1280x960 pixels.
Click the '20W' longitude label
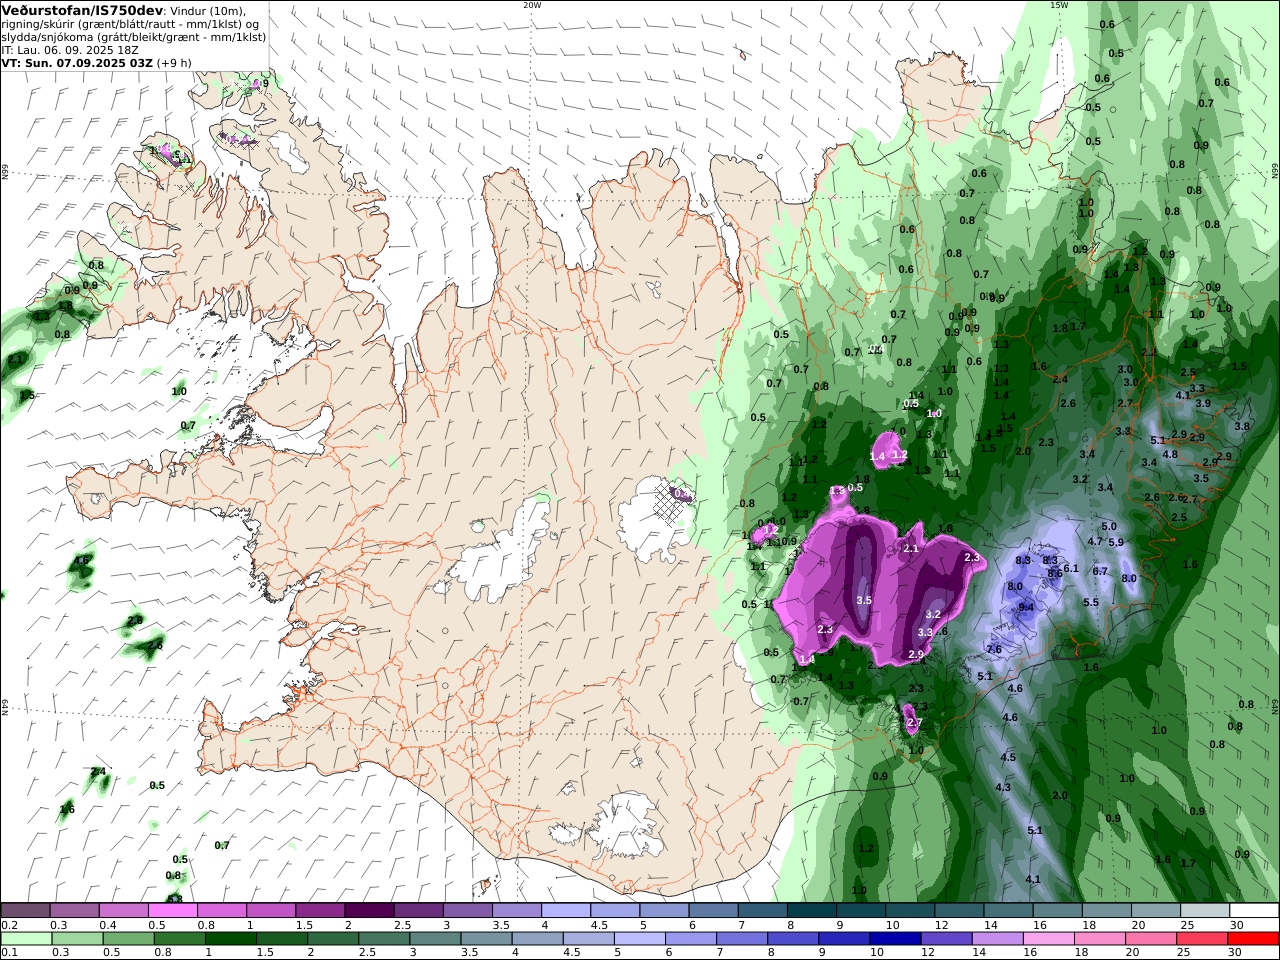click(532, 5)
